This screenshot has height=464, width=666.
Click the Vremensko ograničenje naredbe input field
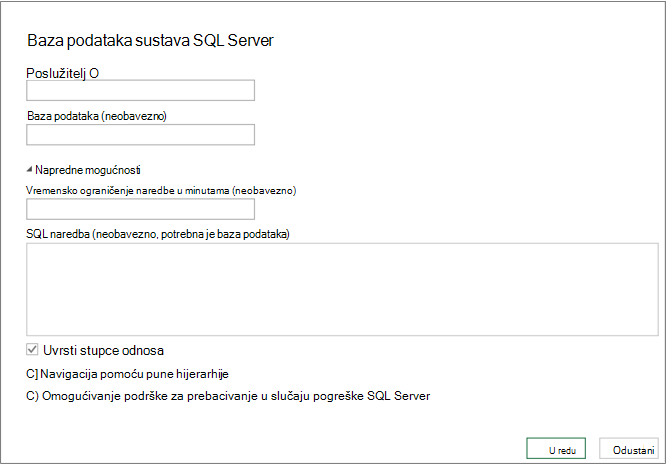click(x=141, y=209)
